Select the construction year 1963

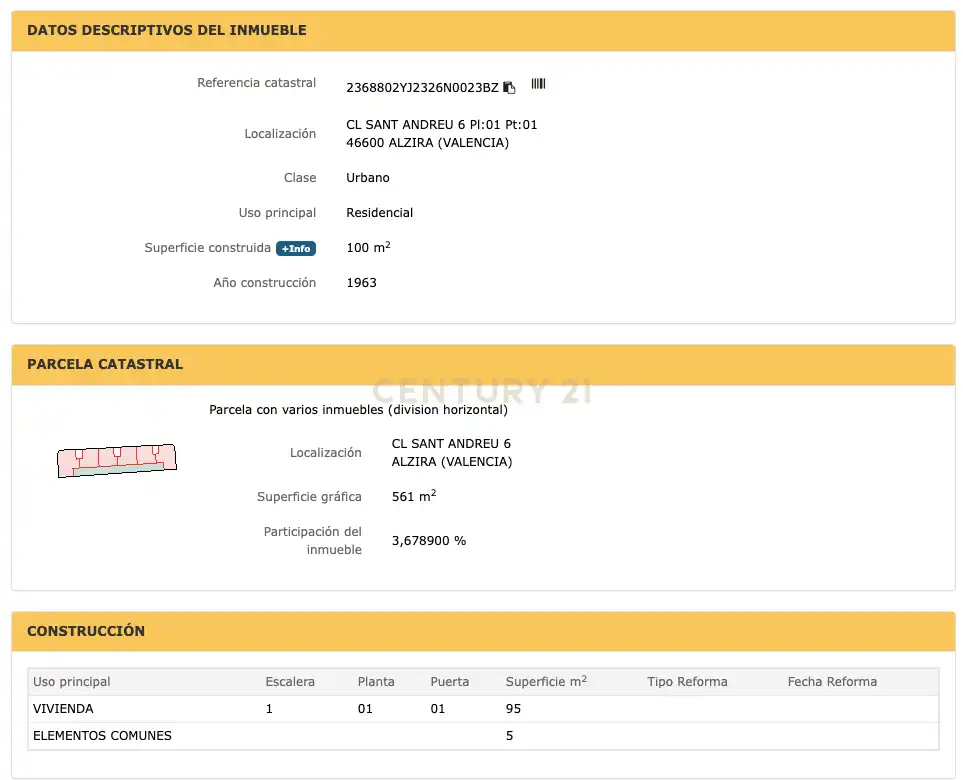362,283
